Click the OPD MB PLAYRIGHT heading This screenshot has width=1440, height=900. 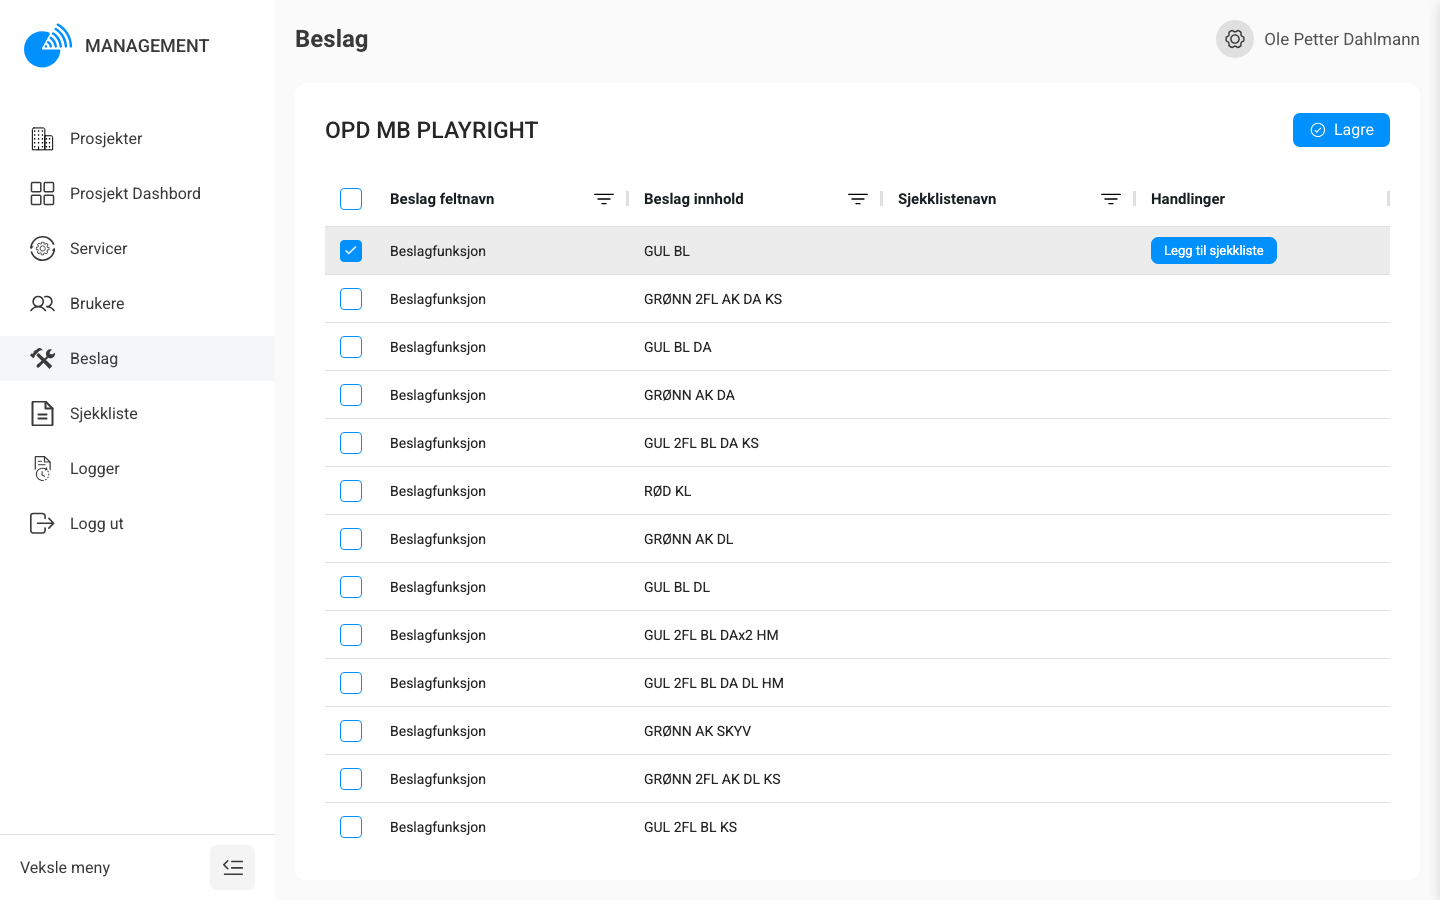[432, 130]
